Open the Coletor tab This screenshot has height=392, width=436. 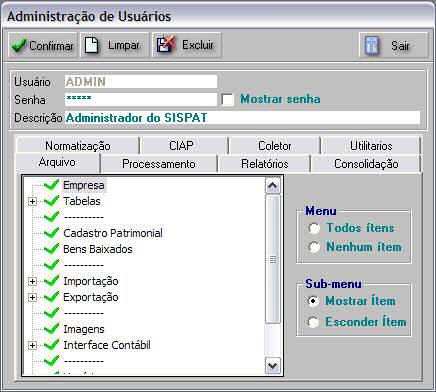point(275,146)
